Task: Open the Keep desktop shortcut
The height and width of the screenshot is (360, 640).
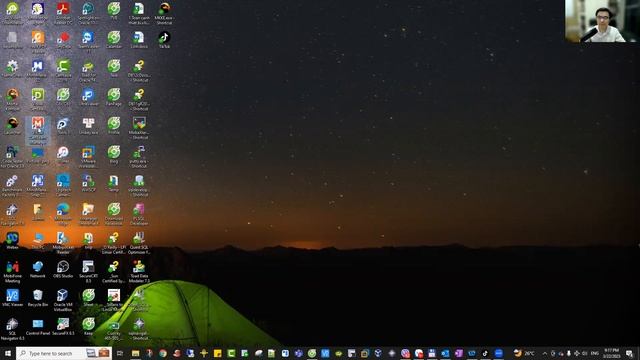Action: point(88,327)
